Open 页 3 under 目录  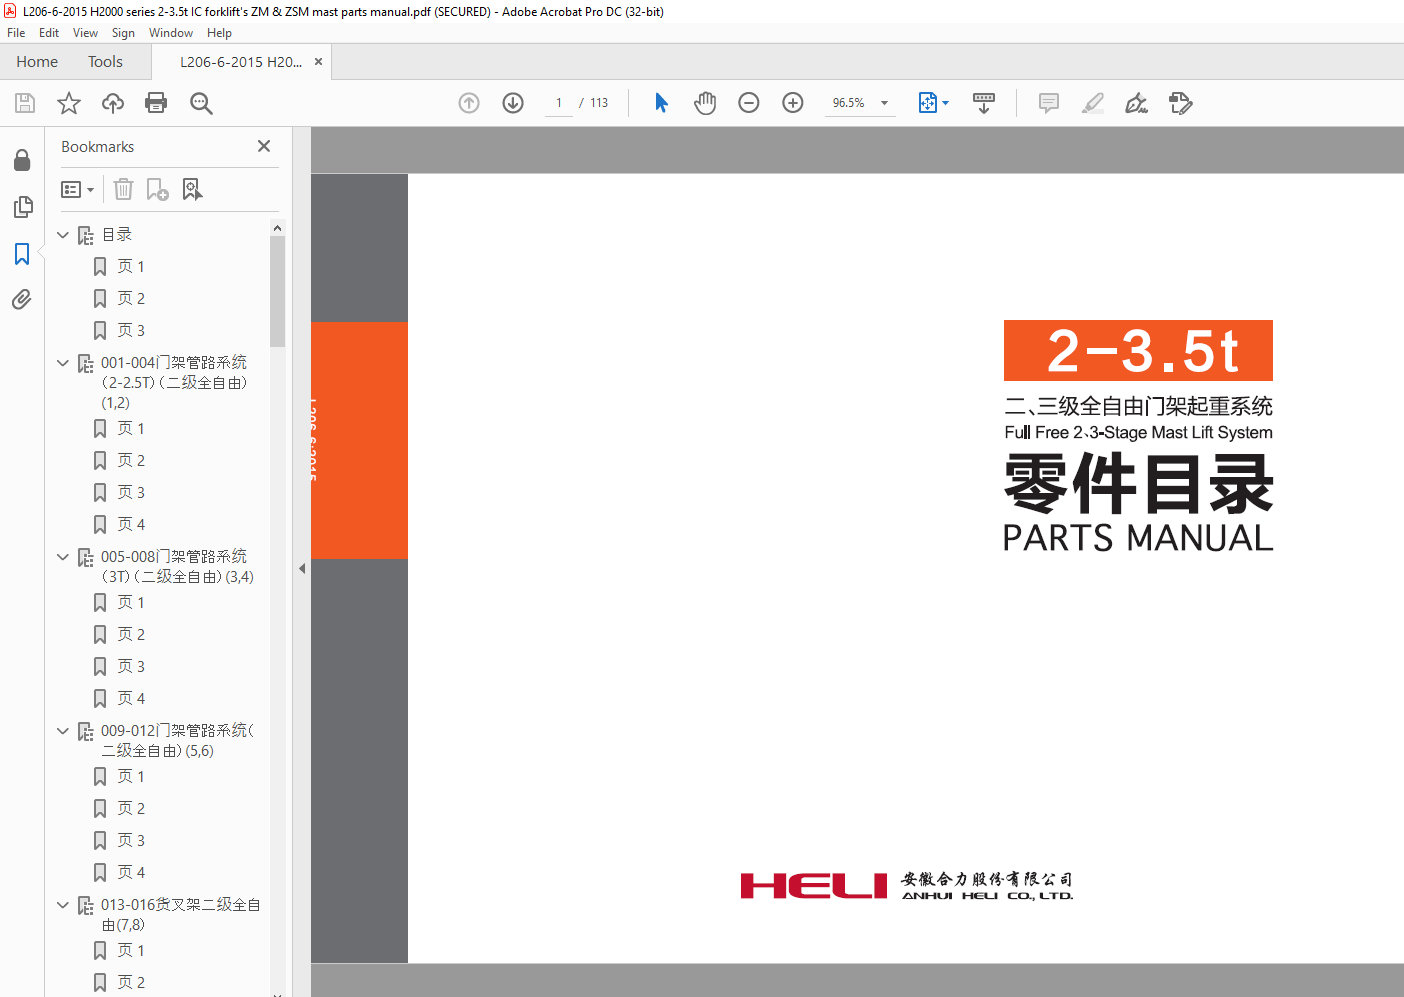click(x=131, y=331)
